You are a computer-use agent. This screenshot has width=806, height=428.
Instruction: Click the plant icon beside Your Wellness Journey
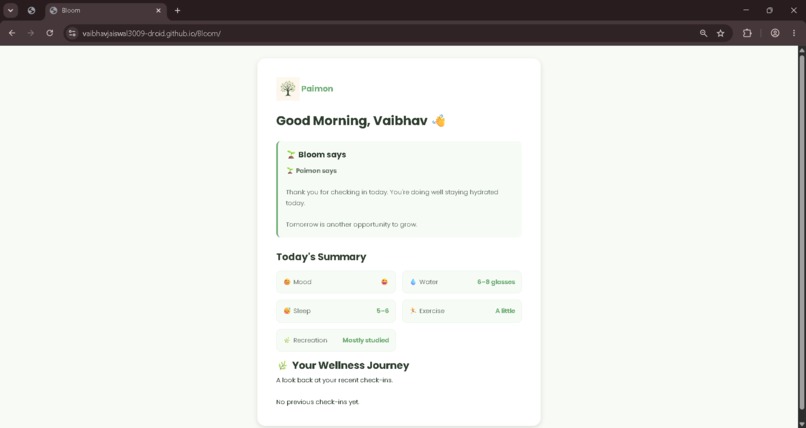[282, 365]
